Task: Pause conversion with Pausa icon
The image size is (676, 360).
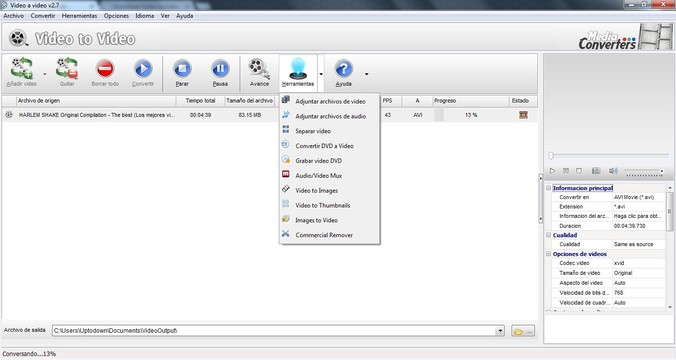Action: coord(220,69)
